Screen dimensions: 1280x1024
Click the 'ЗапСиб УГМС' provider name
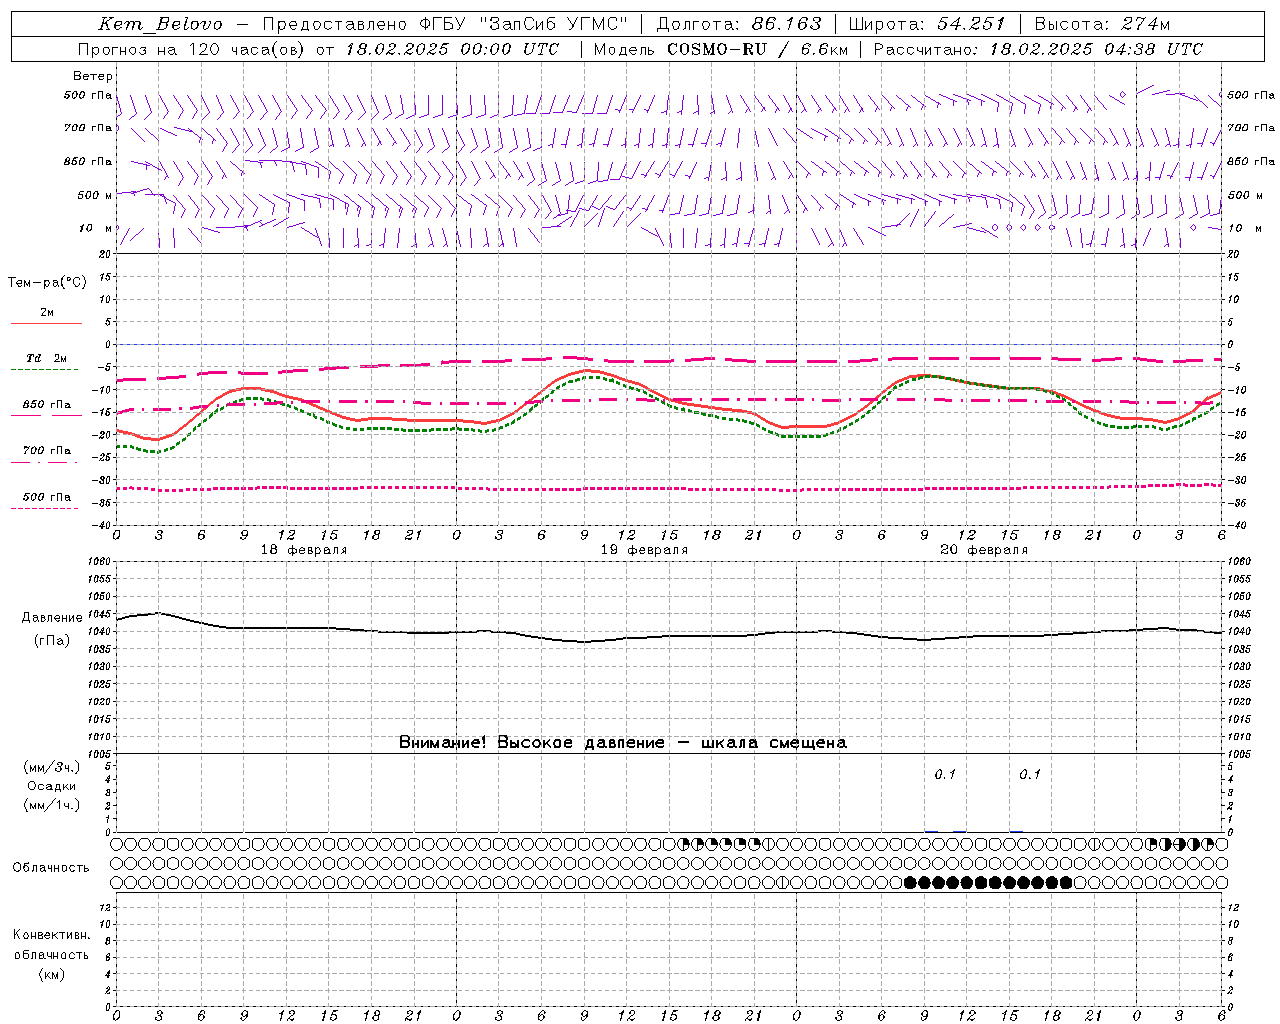tap(554, 24)
